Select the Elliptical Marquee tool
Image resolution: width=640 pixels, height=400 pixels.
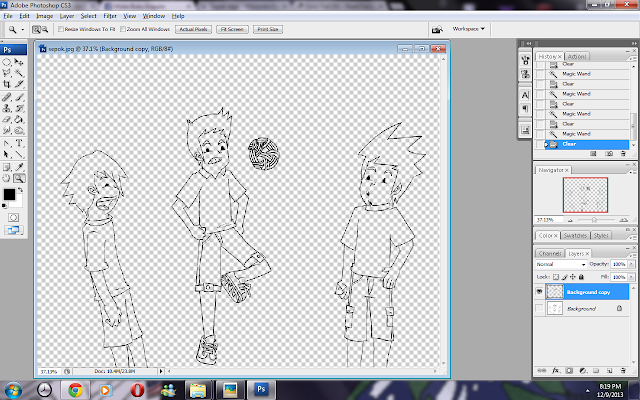(7, 62)
